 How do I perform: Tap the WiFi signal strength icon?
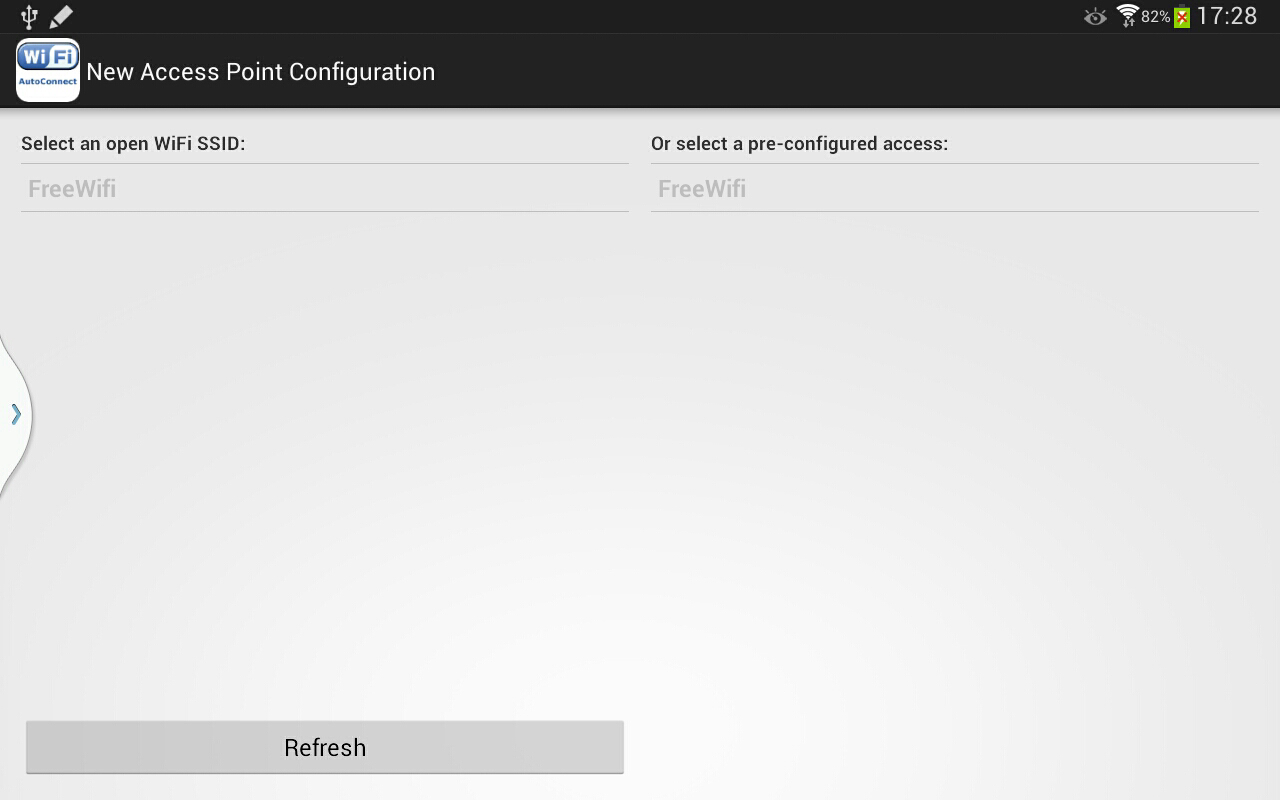tap(1127, 16)
